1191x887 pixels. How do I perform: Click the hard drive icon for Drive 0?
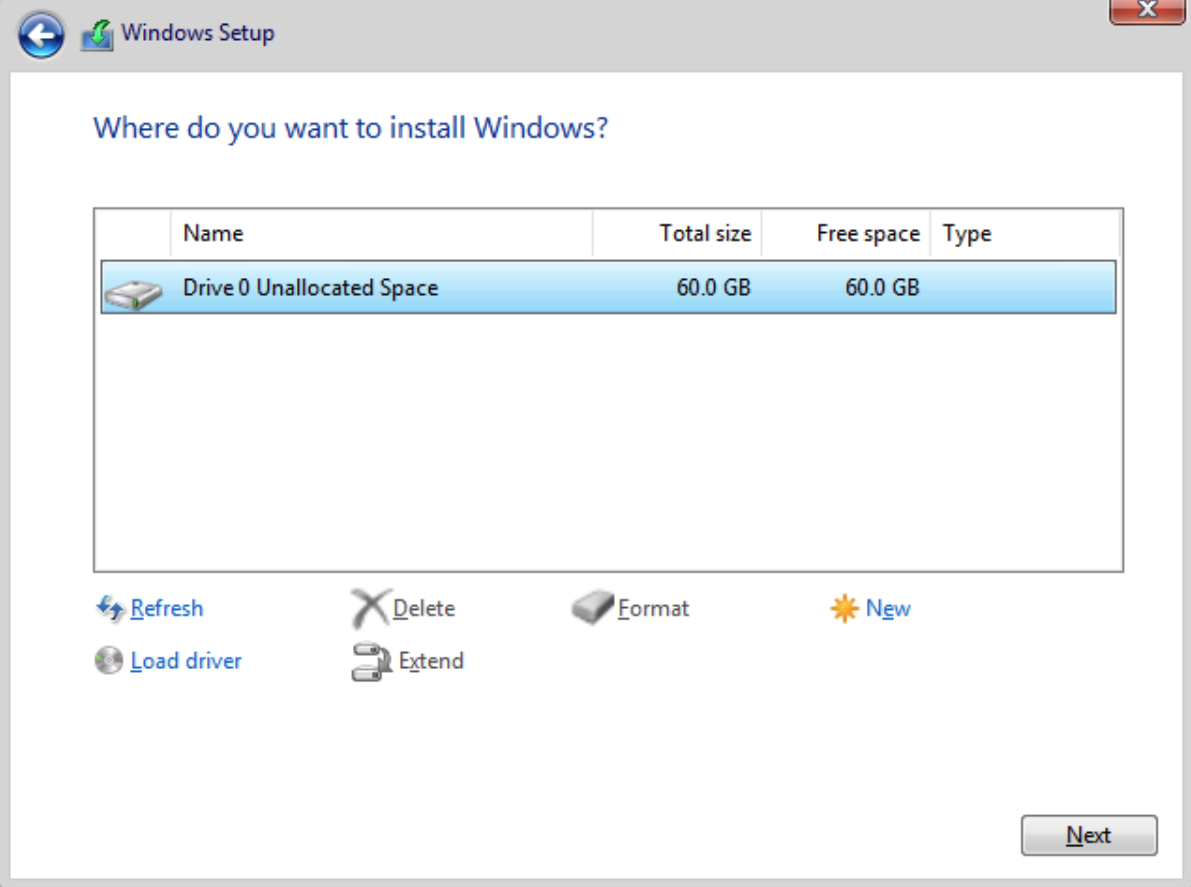point(133,293)
